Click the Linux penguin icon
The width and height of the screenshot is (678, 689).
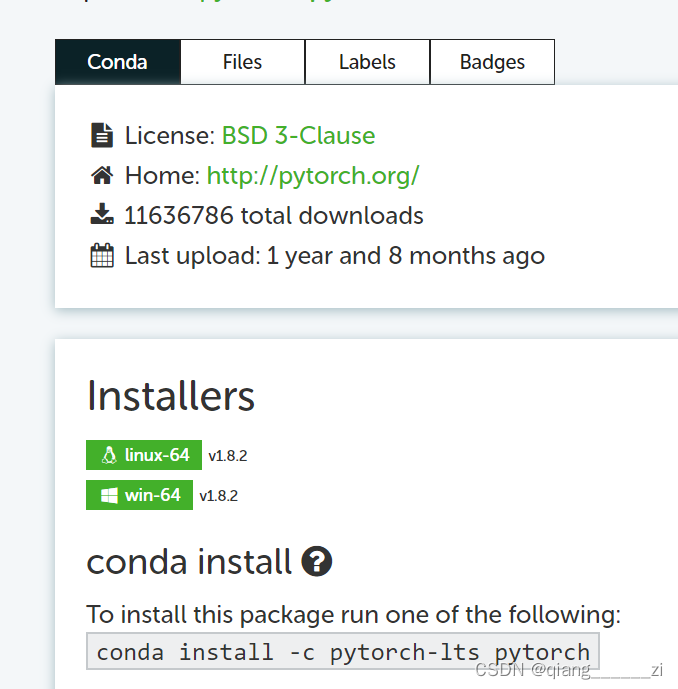(x=109, y=455)
